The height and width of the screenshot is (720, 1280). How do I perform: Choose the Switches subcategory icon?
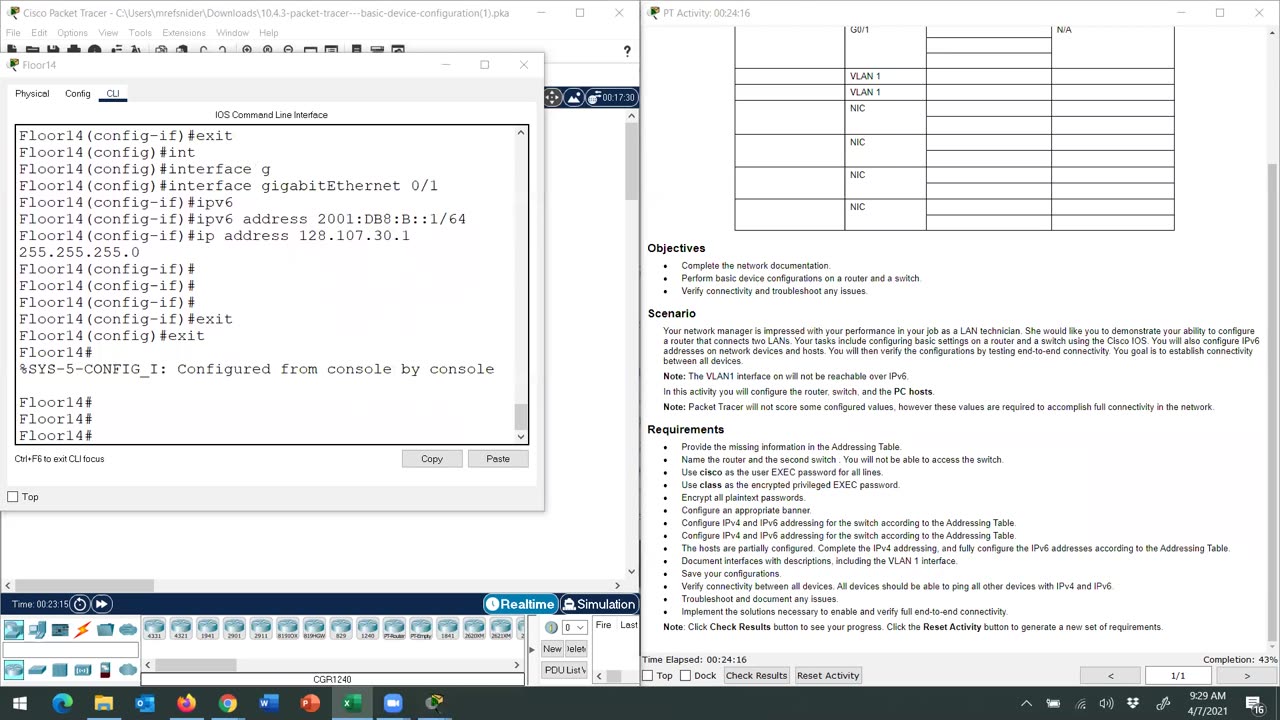click(x=37, y=669)
